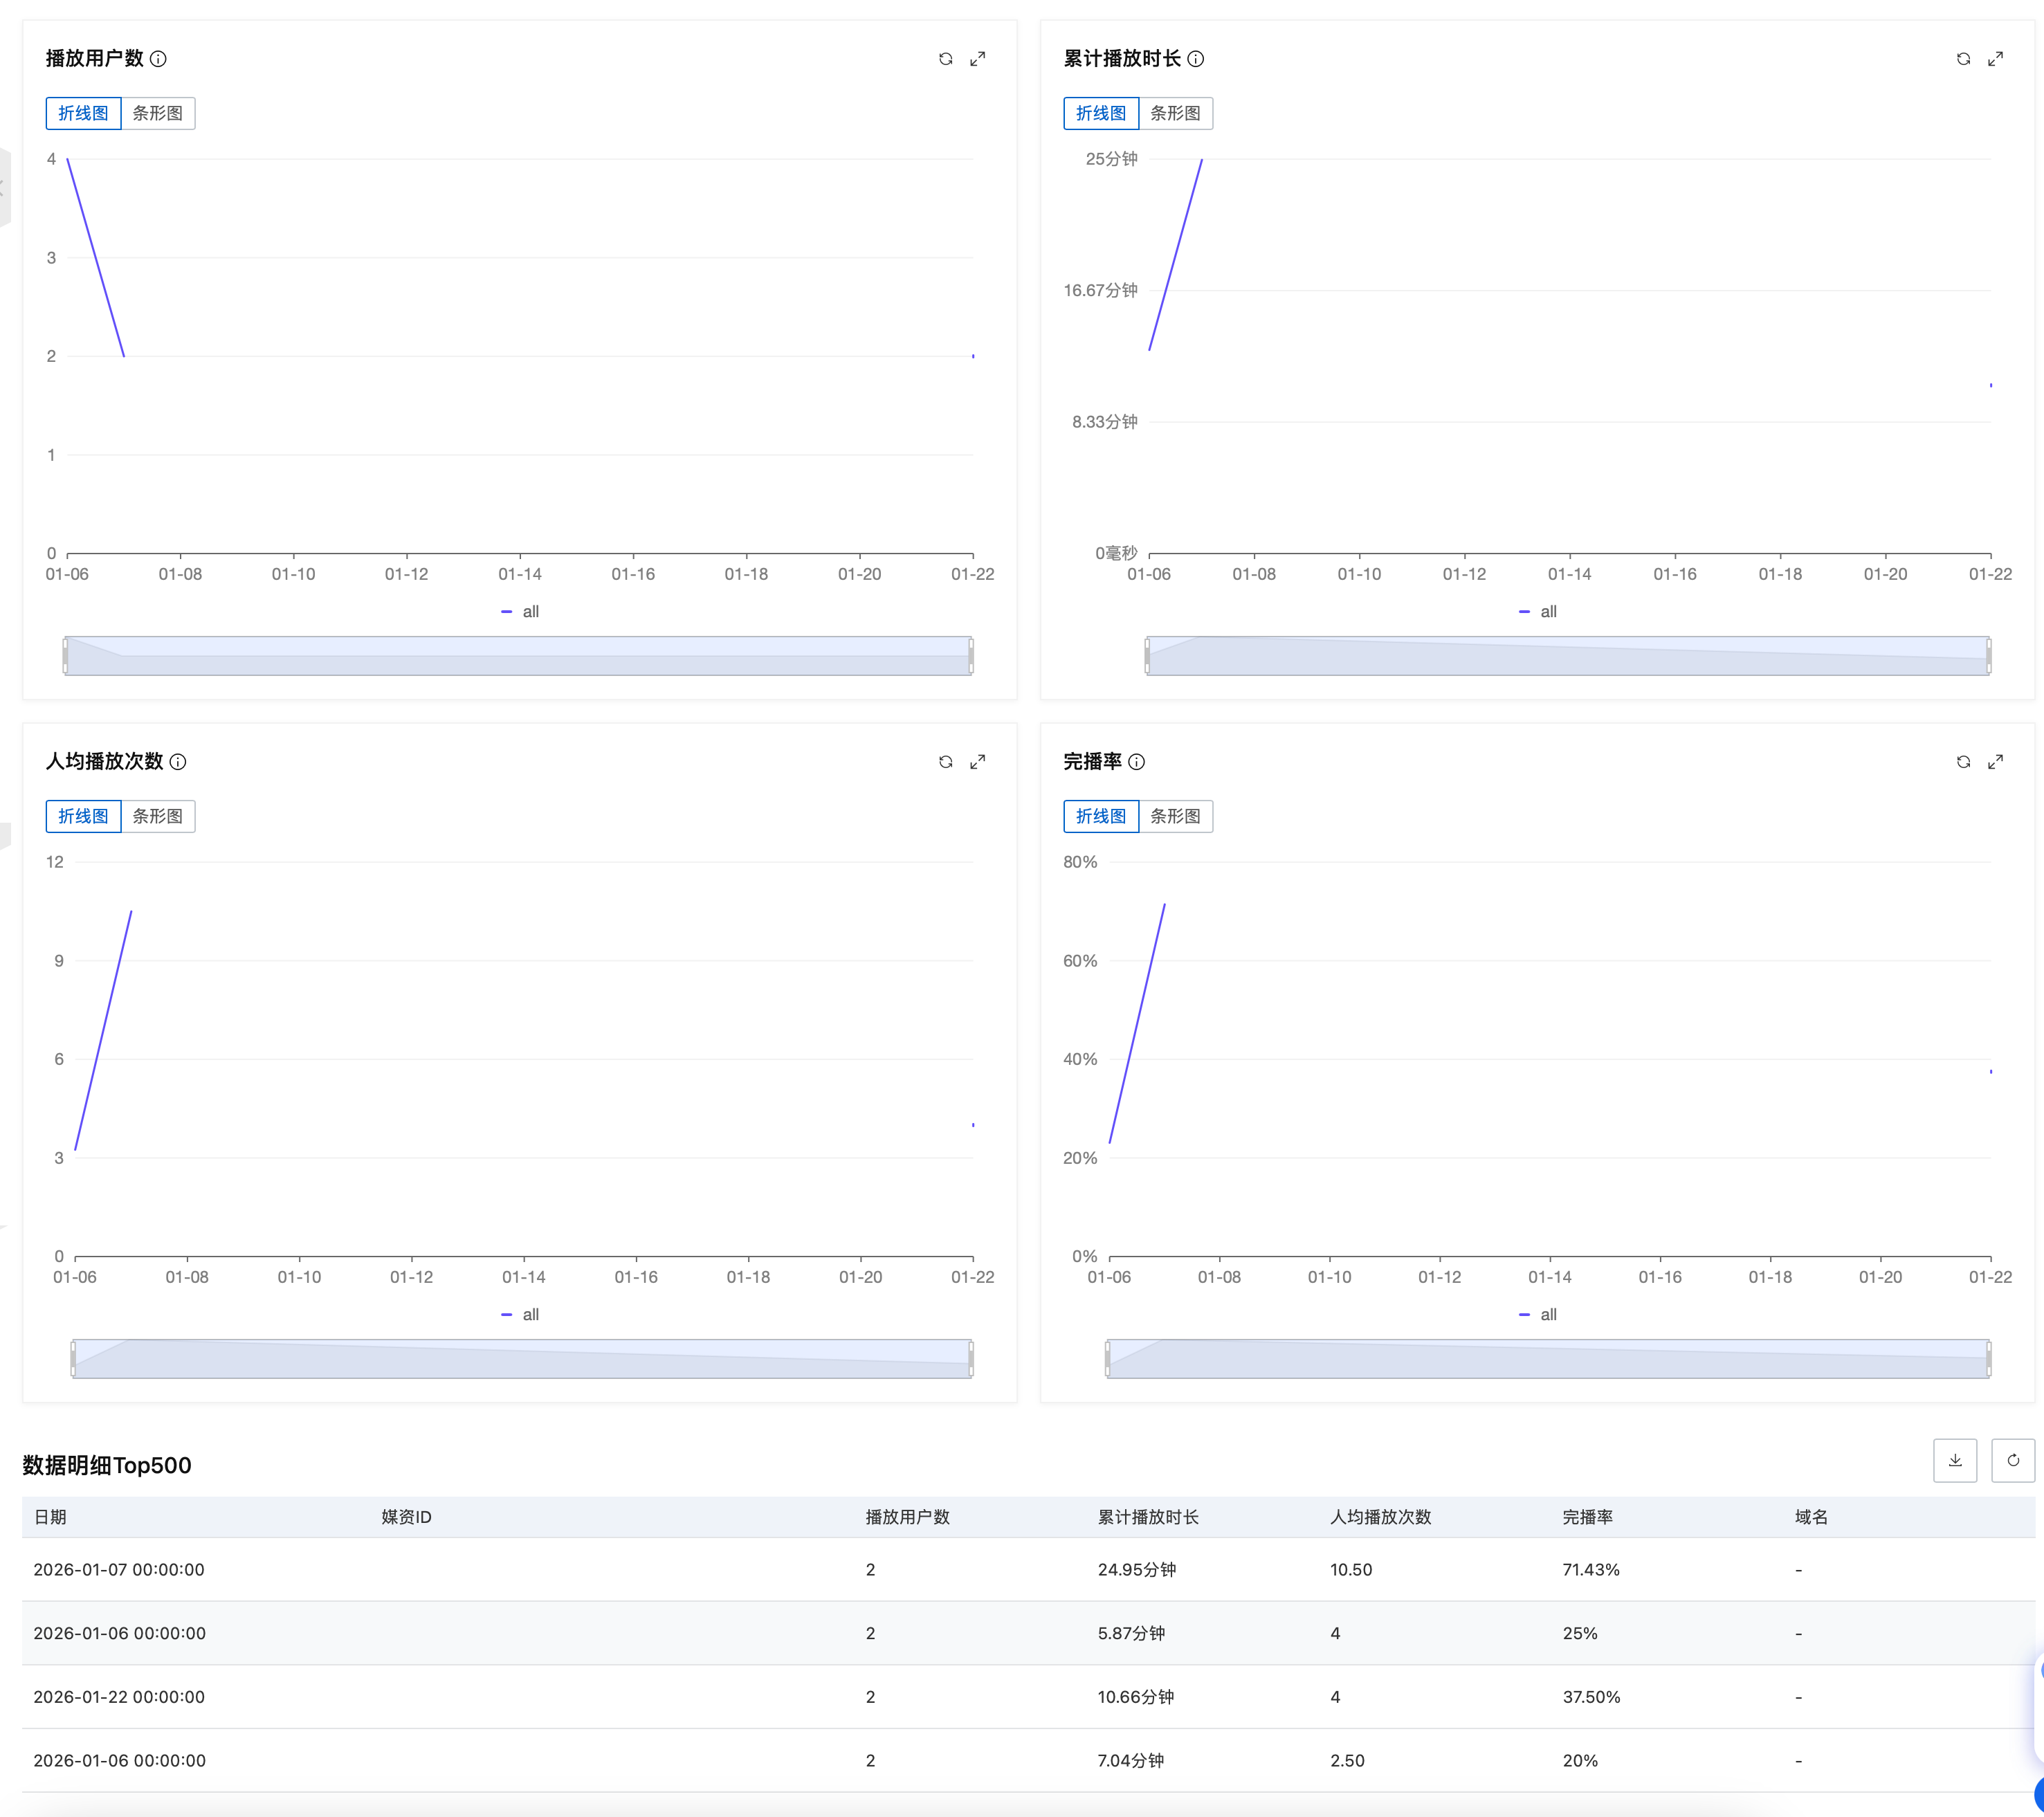Viewport: 2044px width, 1817px height.
Task: Select 折线图 view for 人均播放次数
Action: [83, 816]
